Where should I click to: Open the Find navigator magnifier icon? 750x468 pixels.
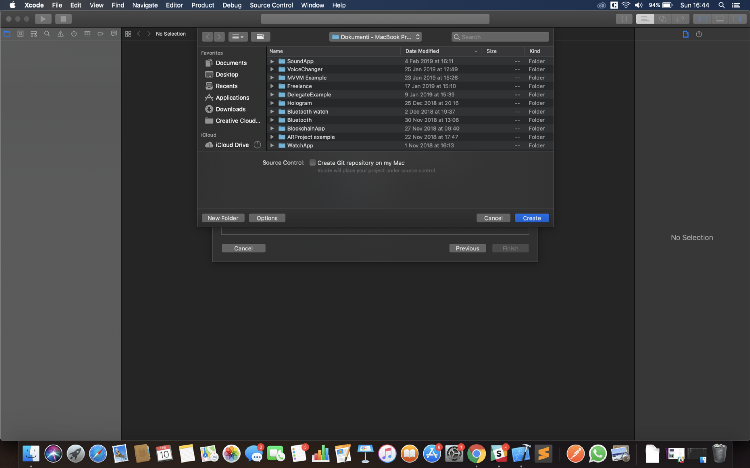(47, 34)
